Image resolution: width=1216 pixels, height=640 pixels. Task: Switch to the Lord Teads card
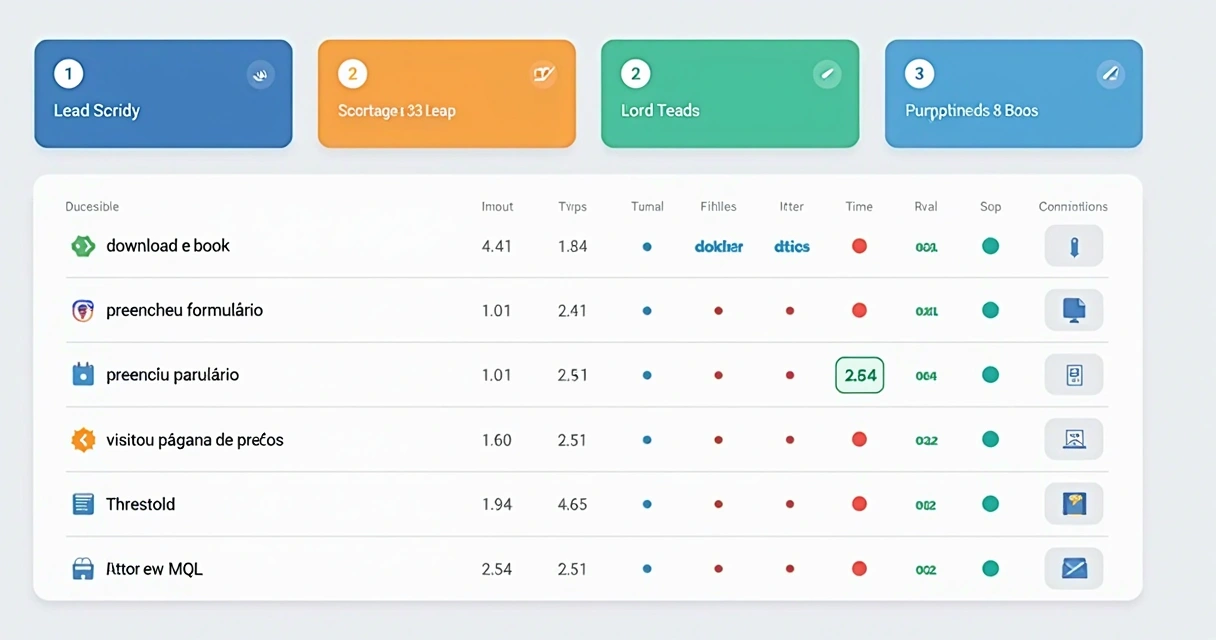pos(729,93)
